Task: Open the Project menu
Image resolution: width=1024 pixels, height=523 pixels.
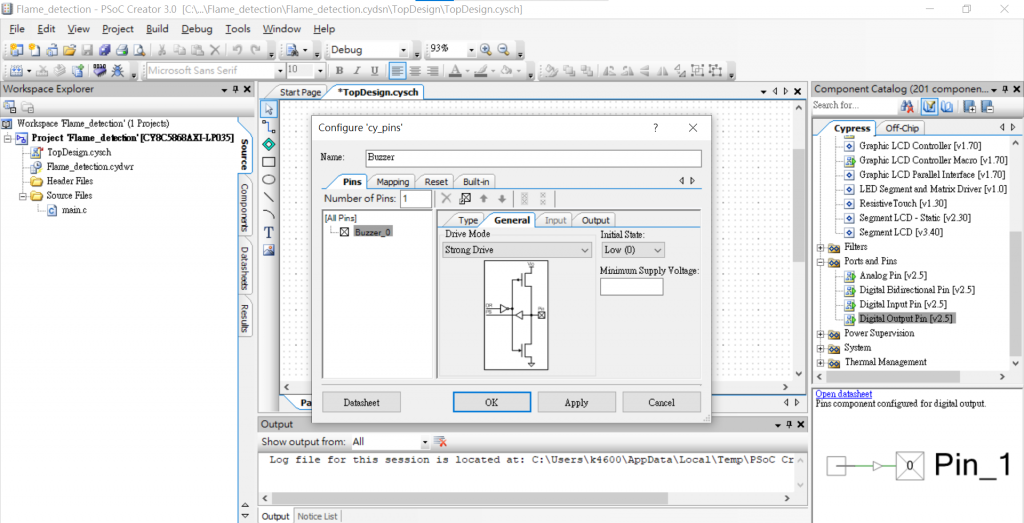Action: coord(118,29)
